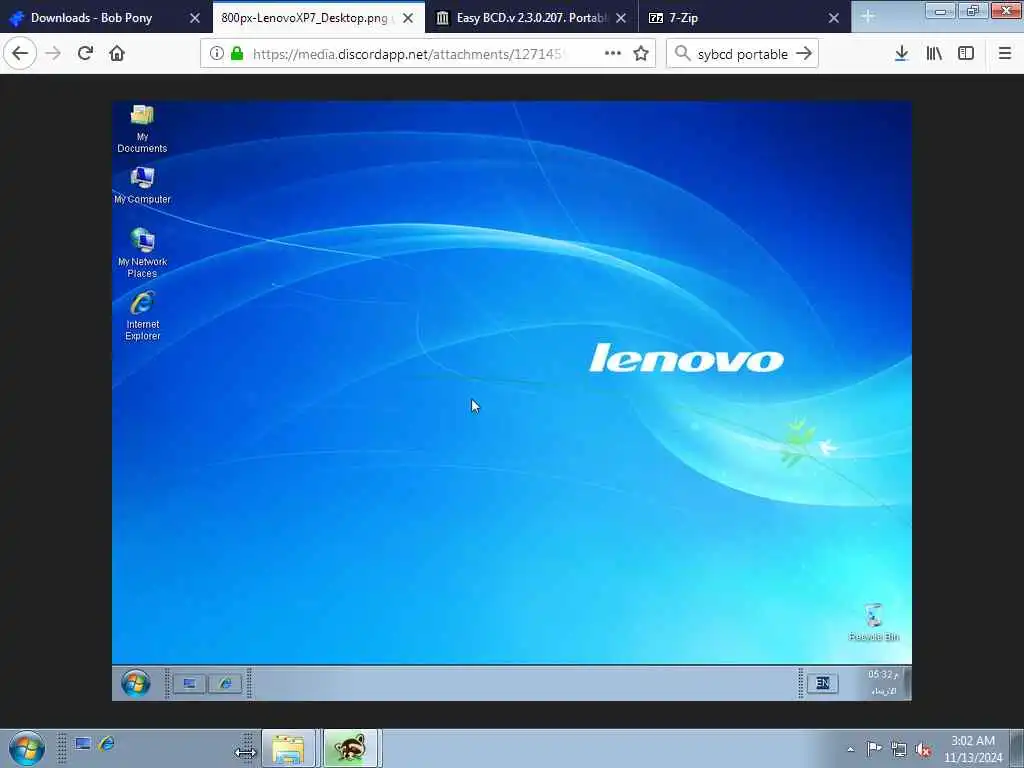Bookmark this page with the star
Viewport: 1024px width, 768px height.
pyautogui.click(x=641, y=54)
